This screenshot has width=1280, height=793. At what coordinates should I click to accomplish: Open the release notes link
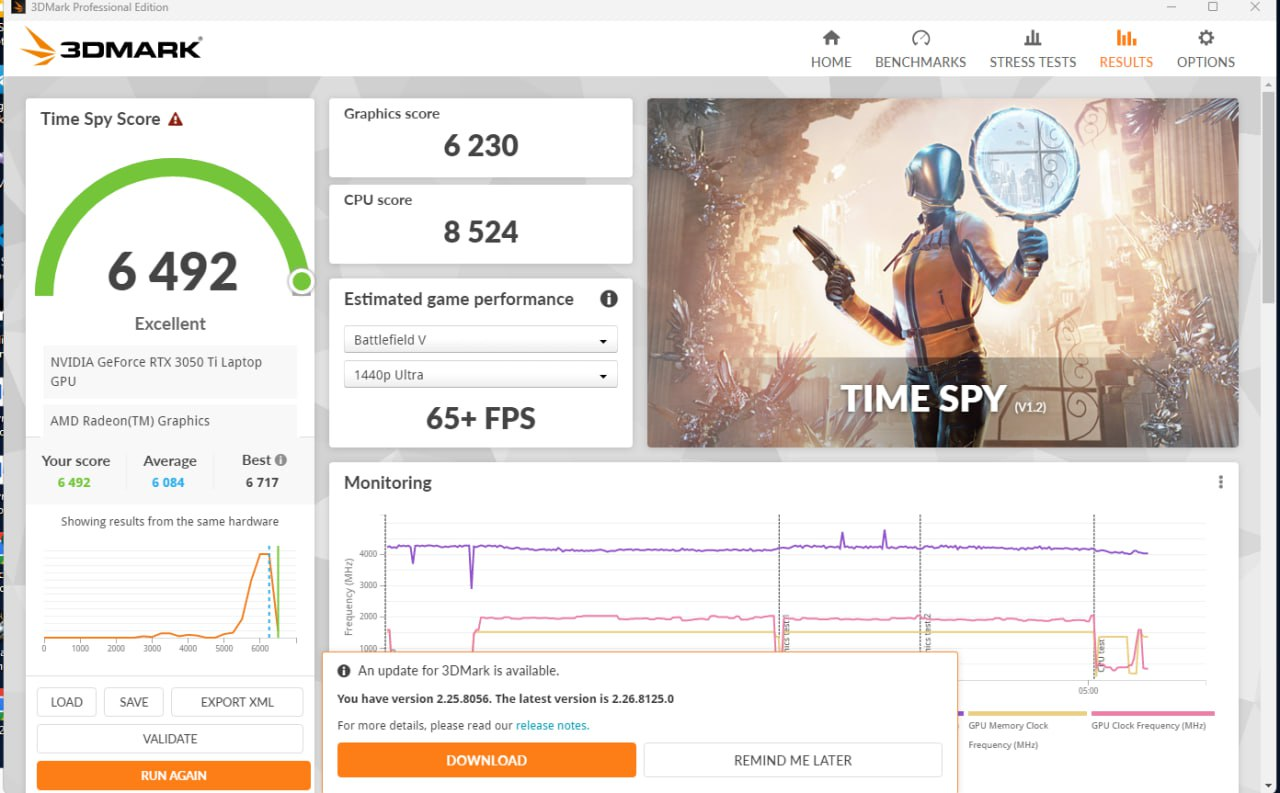[x=552, y=726]
